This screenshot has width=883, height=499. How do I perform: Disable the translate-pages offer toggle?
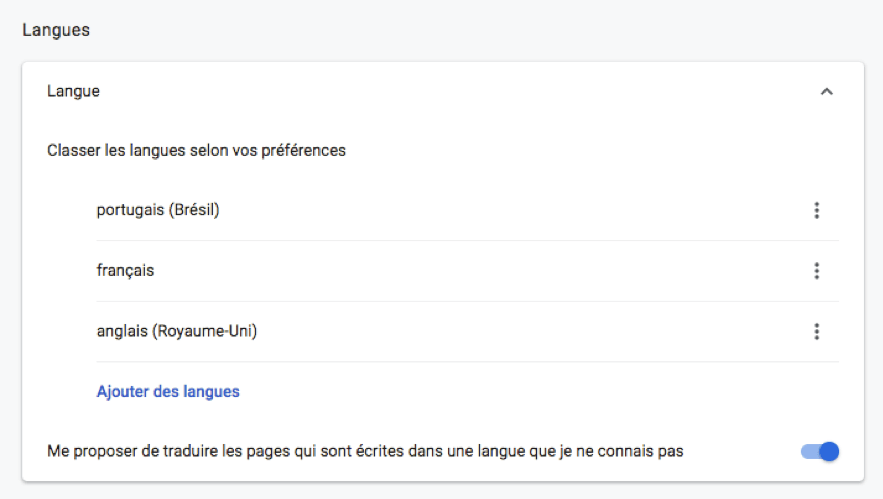[x=820, y=452]
